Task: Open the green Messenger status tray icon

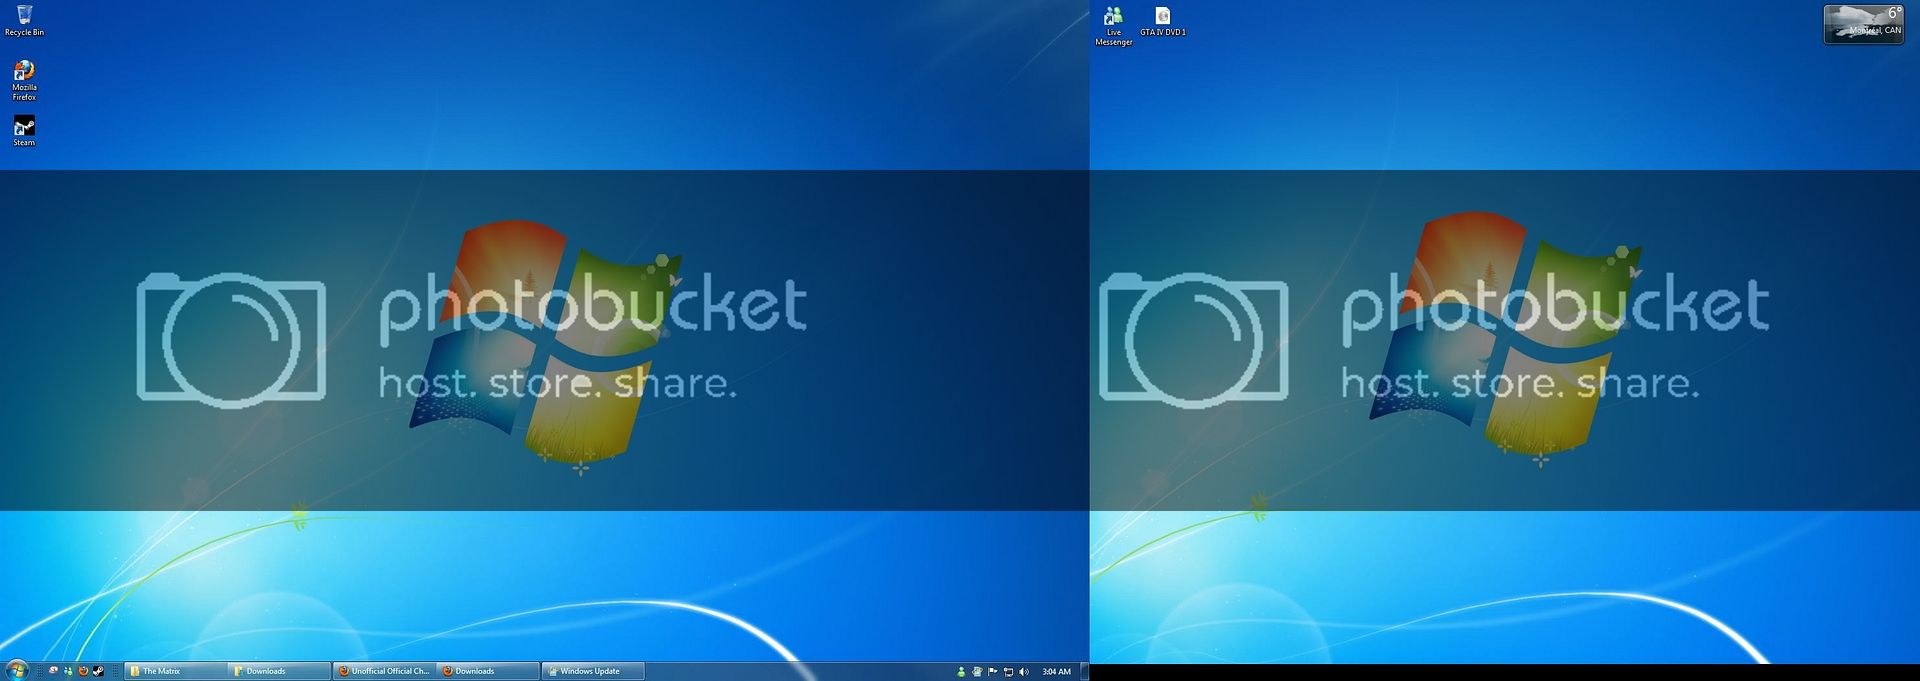Action: coord(961,672)
